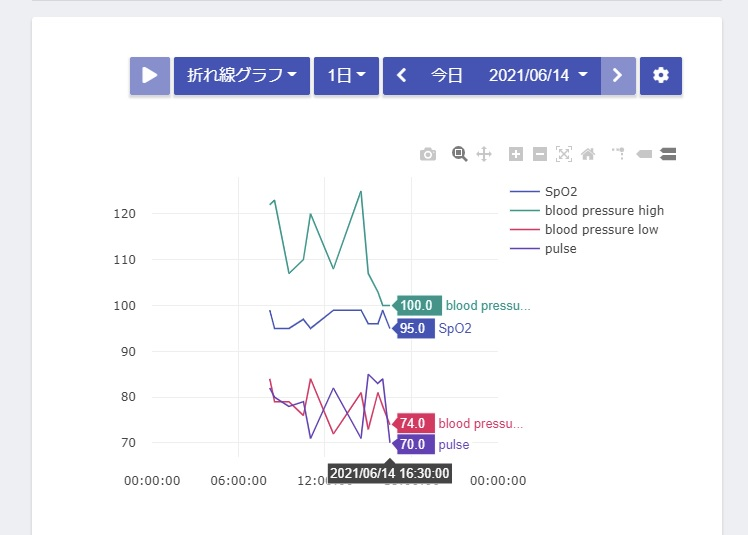The image size is (748, 535).
Task: Open the 2021/06/14 date dropdown
Action: click(x=538, y=75)
